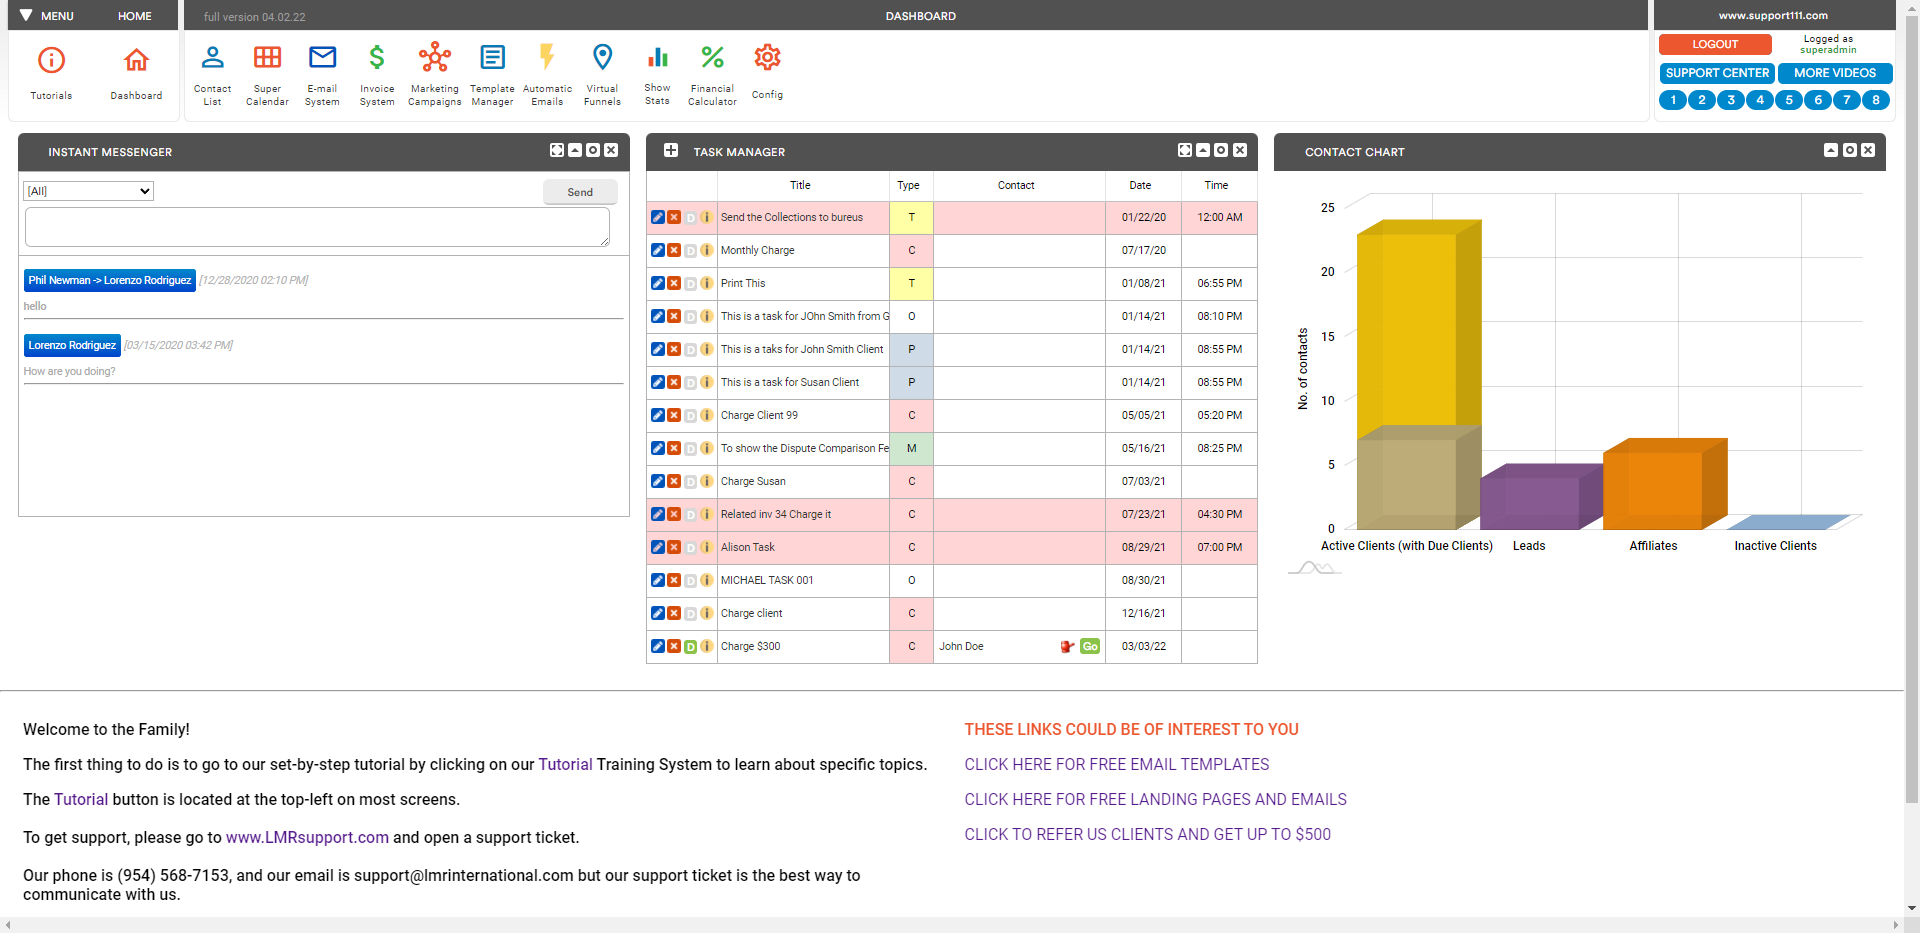
Task: Collapse the Instant Messenger panel
Action: (575, 150)
